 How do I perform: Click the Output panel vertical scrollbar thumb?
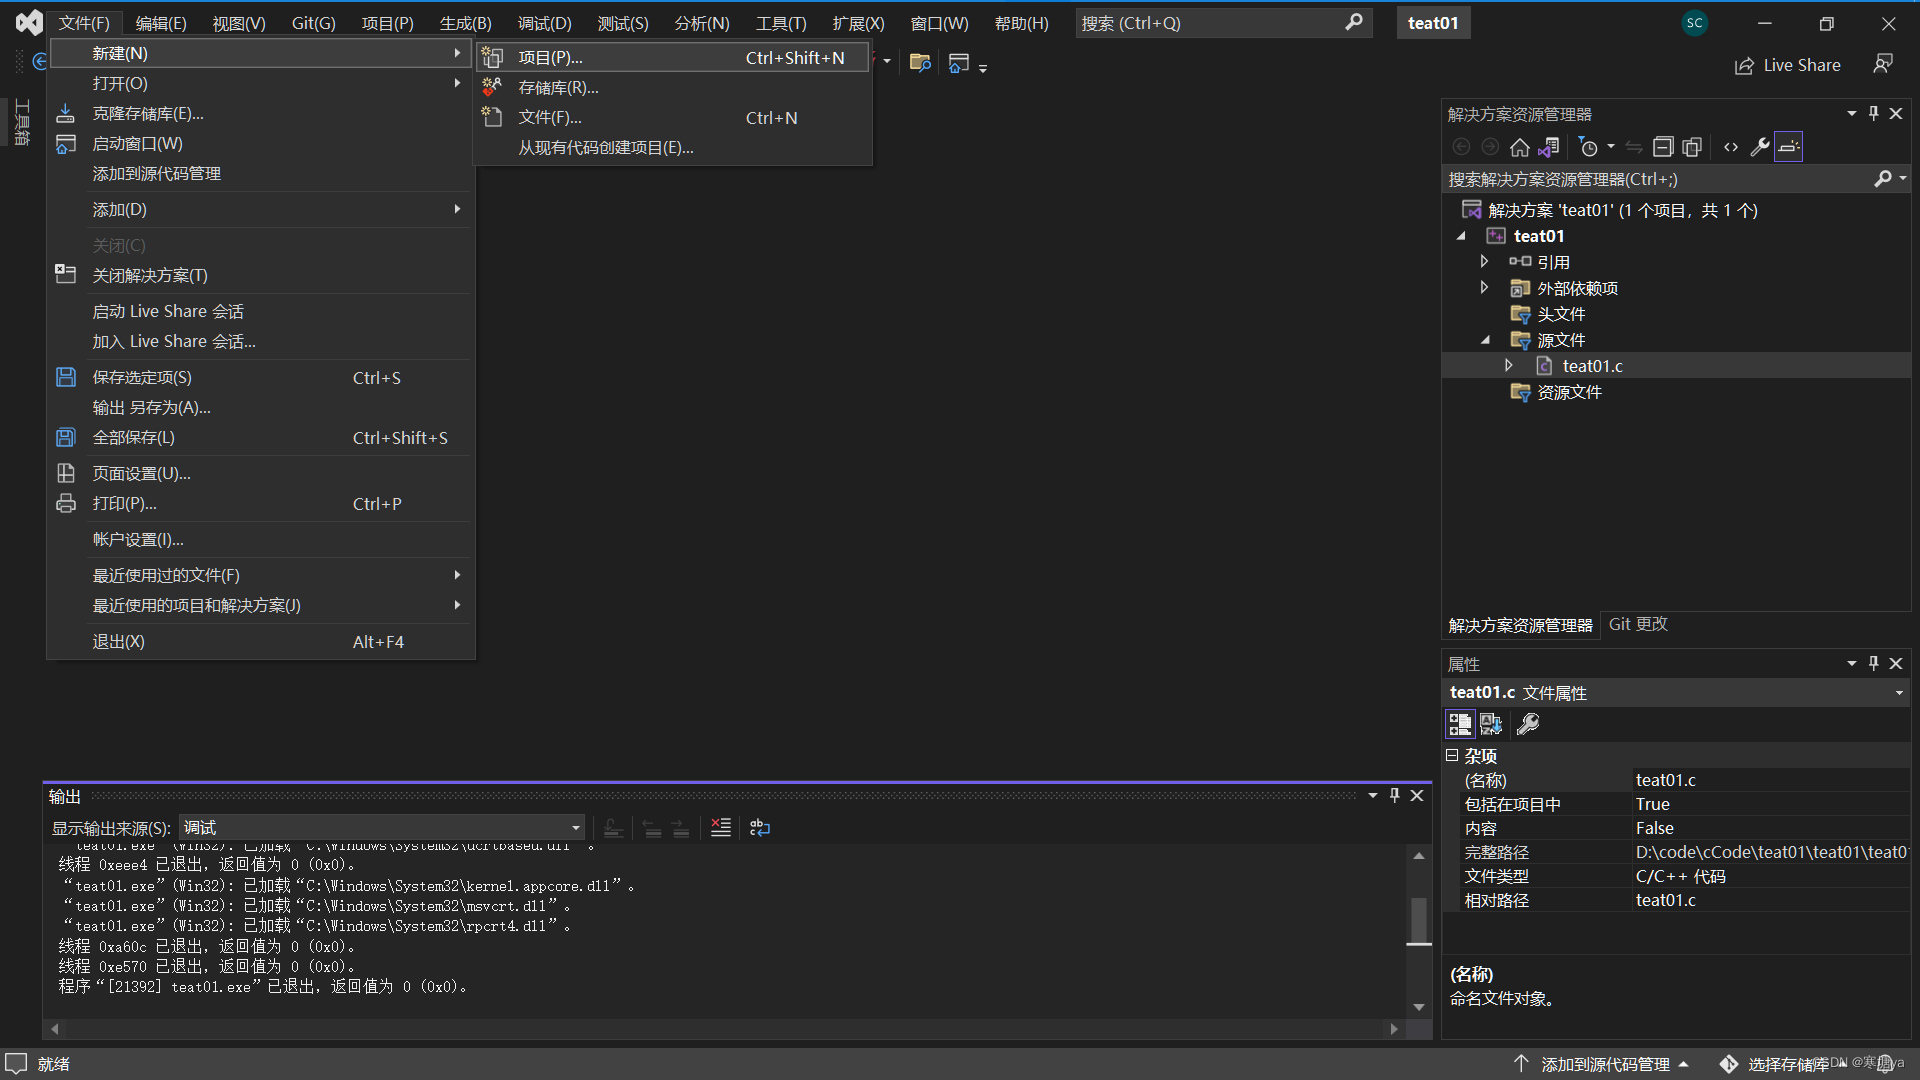(1418, 921)
